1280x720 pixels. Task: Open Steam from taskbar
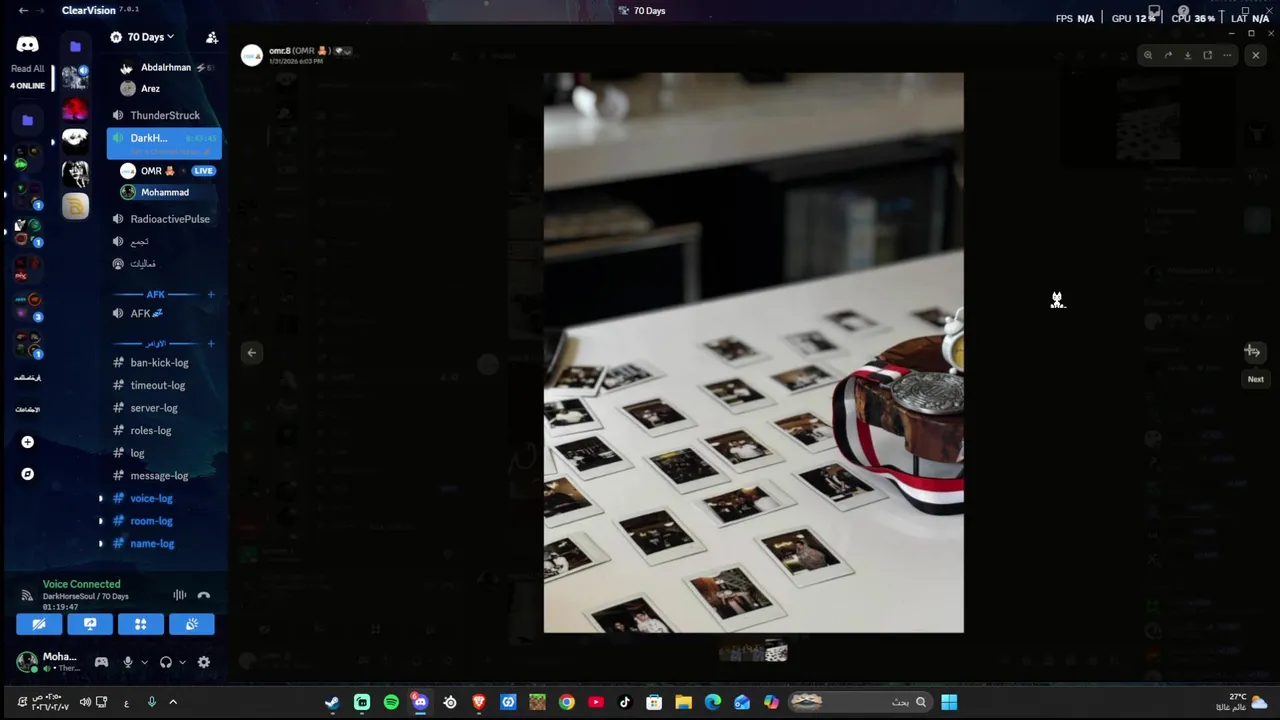[x=332, y=702]
